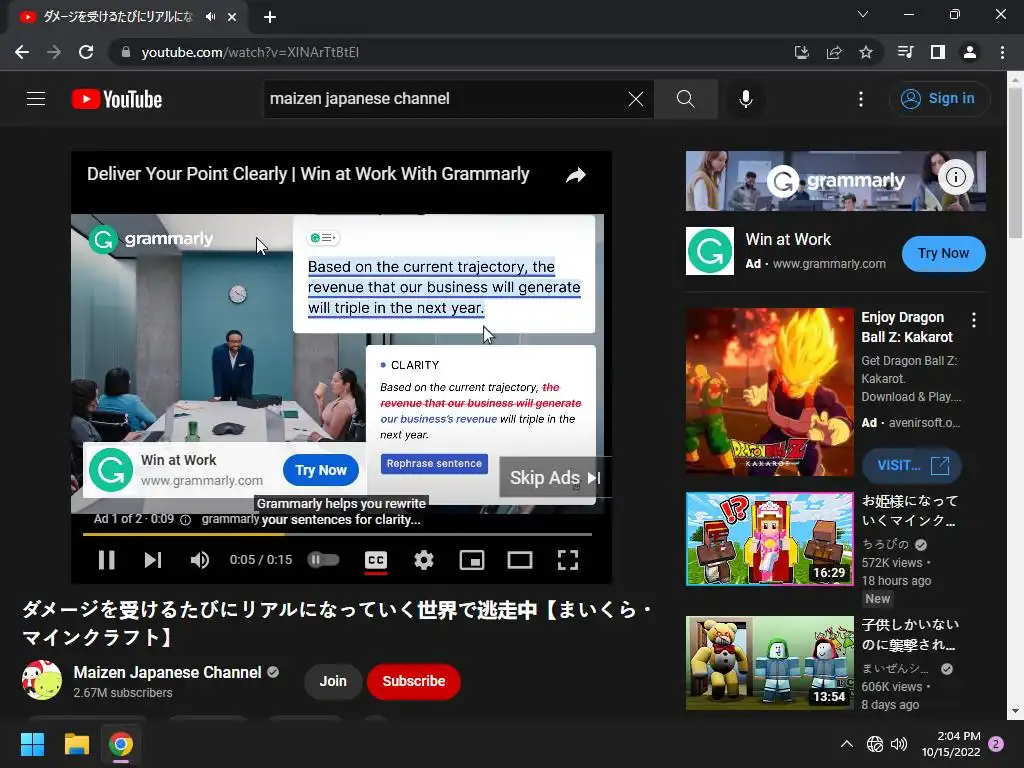Close the YouTube browser tab
This screenshot has height=768, width=1024.
click(232, 18)
